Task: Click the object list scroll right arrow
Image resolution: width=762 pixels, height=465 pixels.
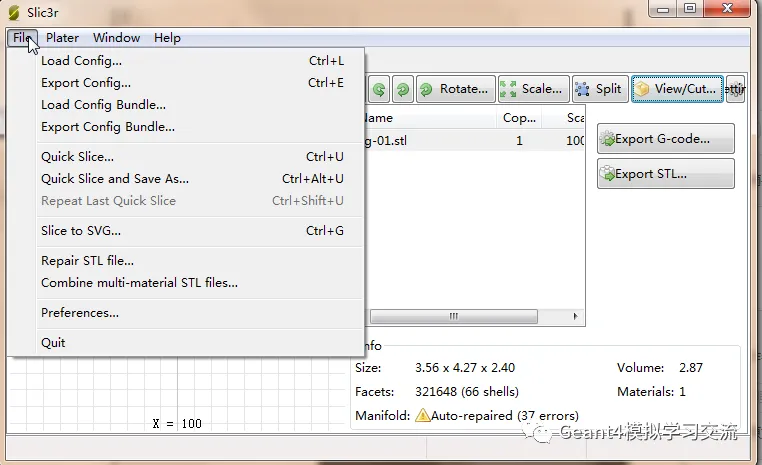Action: pyautogui.click(x=575, y=316)
